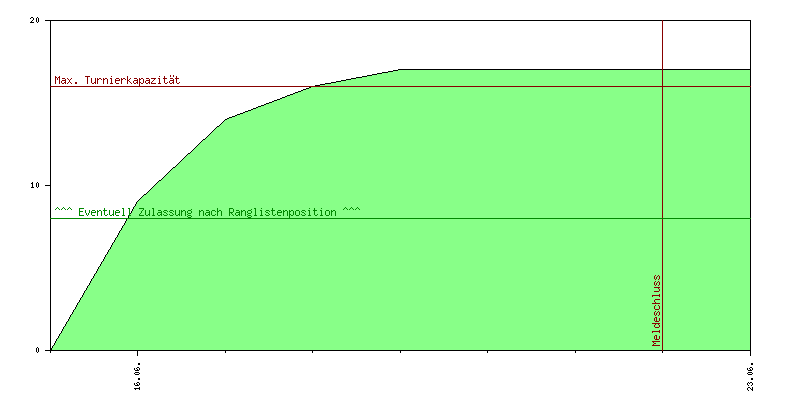The width and height of the screenshot is (800, 400).
Task: Click the "Max. Turnierkapazität" label
Action: [110, 80]
